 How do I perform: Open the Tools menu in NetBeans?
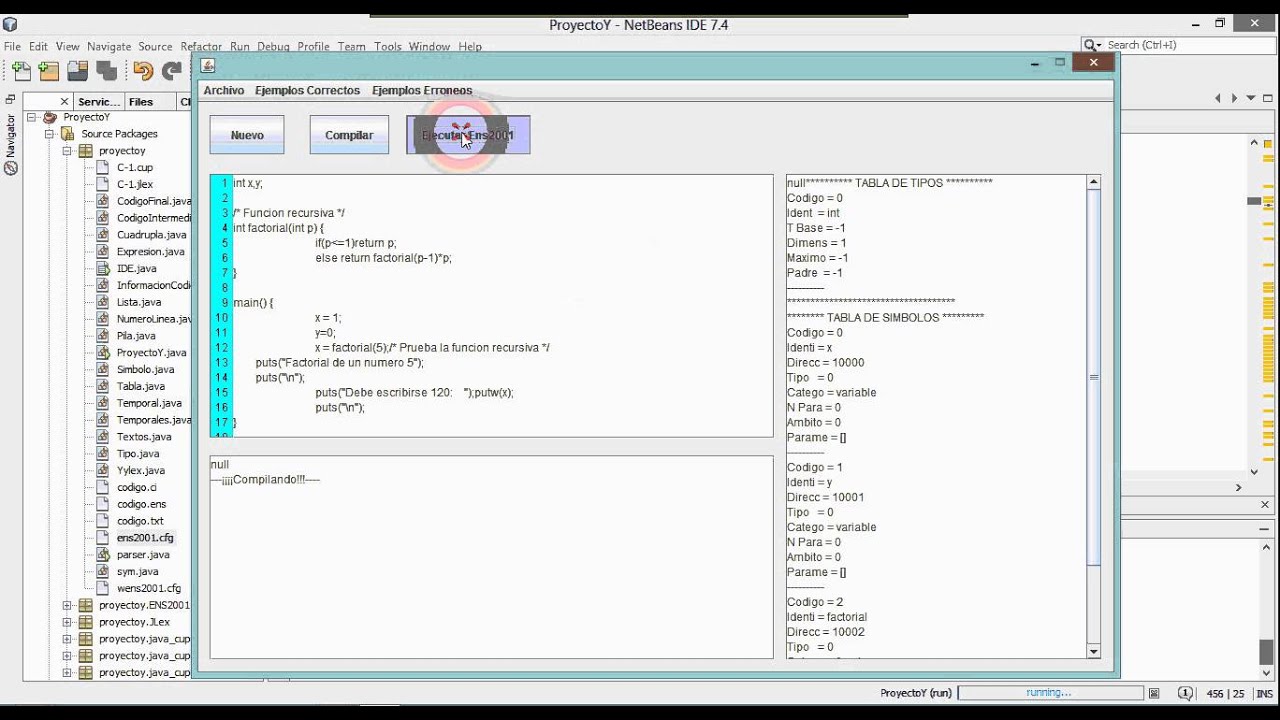coord(388,46)
